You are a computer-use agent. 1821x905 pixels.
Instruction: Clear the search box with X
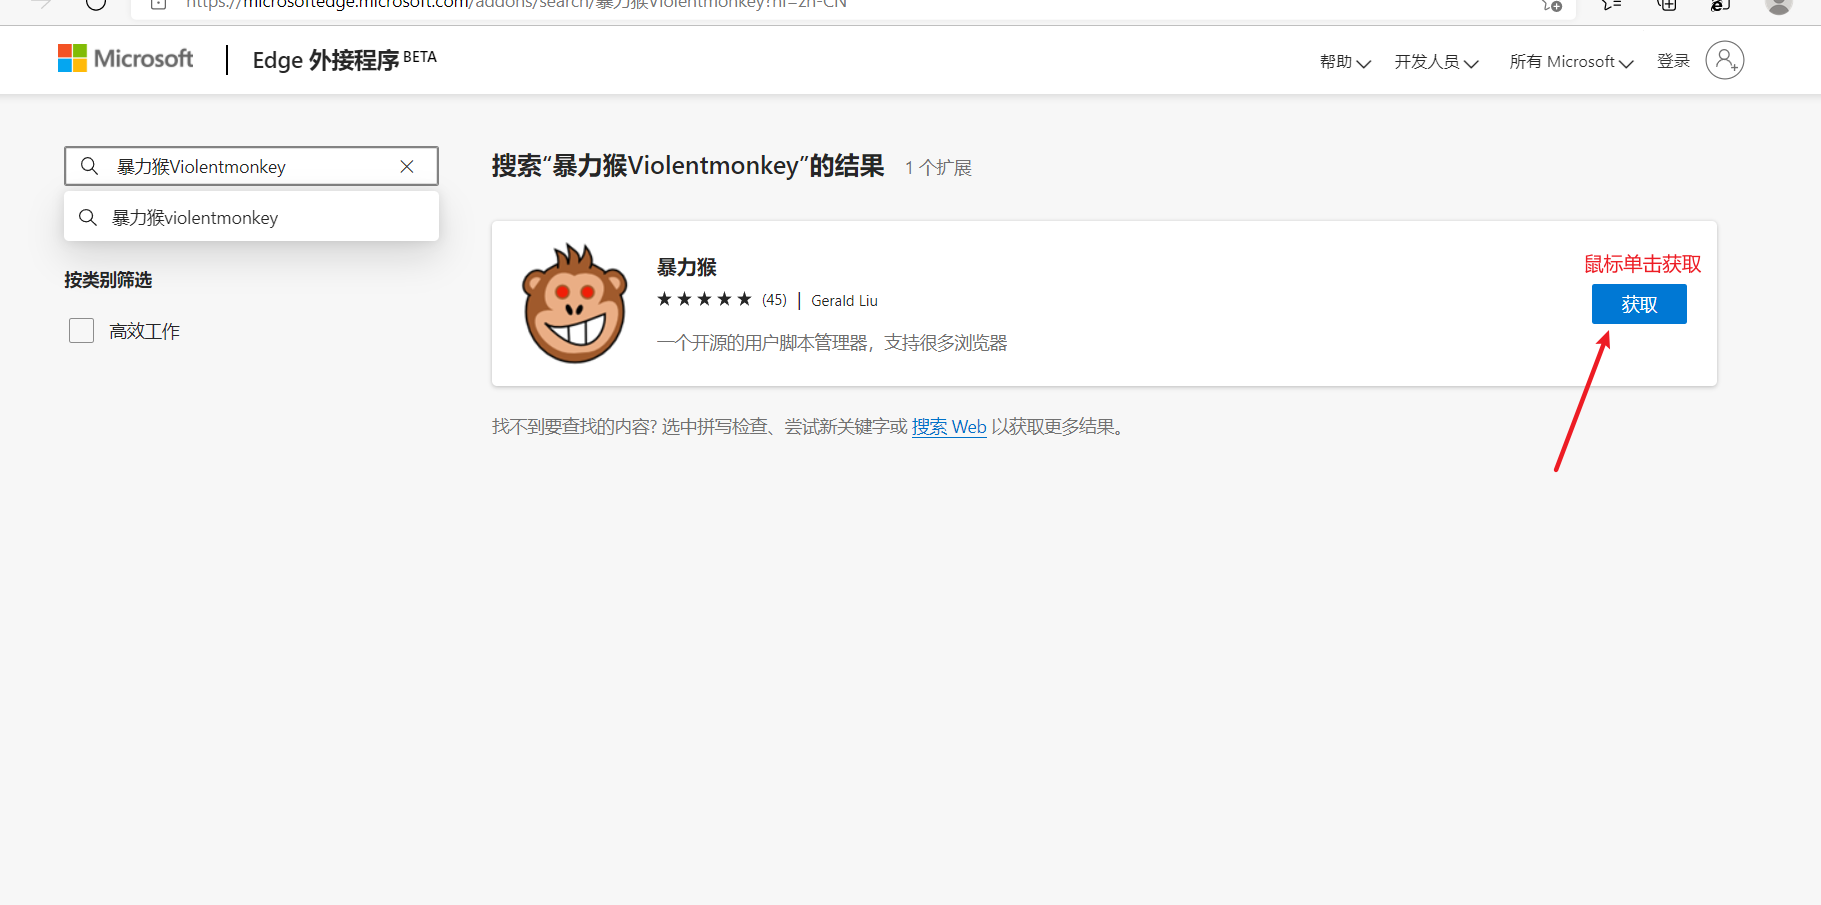tap(407, 167)
